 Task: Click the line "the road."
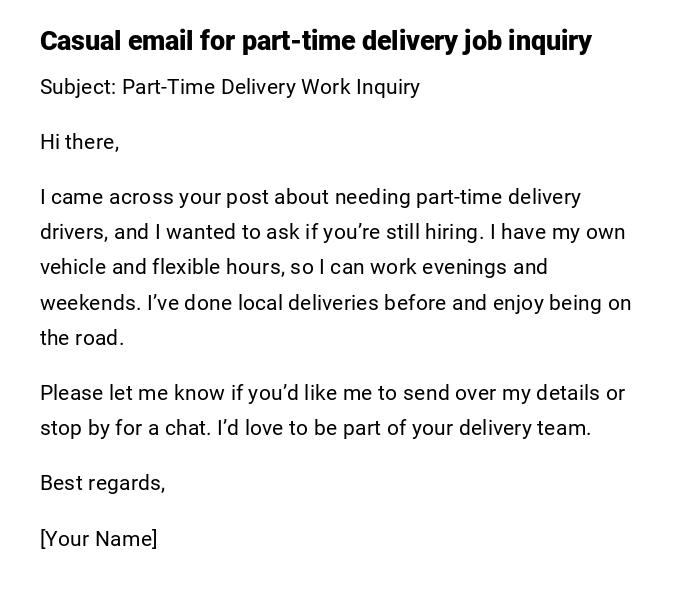pyautogui.click(x=82, y=338)
